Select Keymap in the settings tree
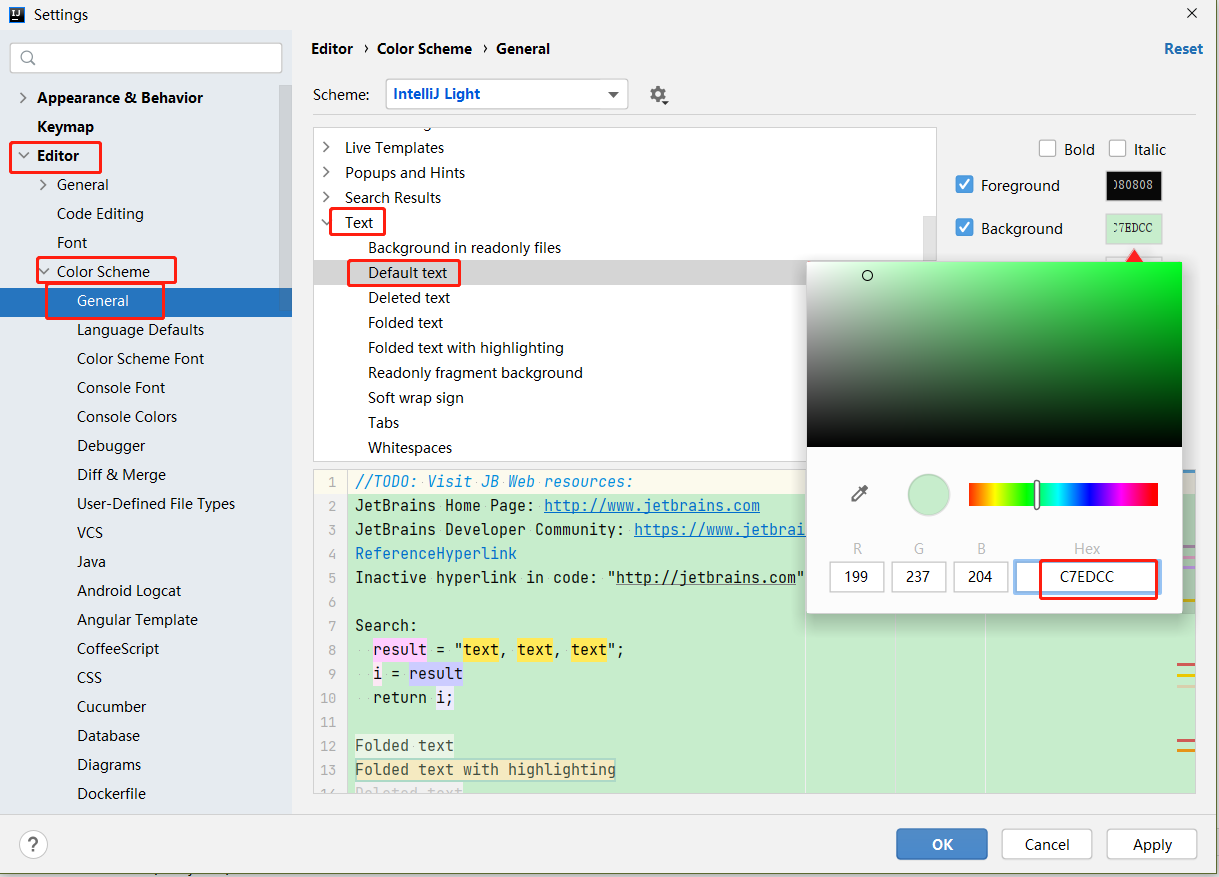The height and width of the screenshot is (877, 1219). point(65,127)
